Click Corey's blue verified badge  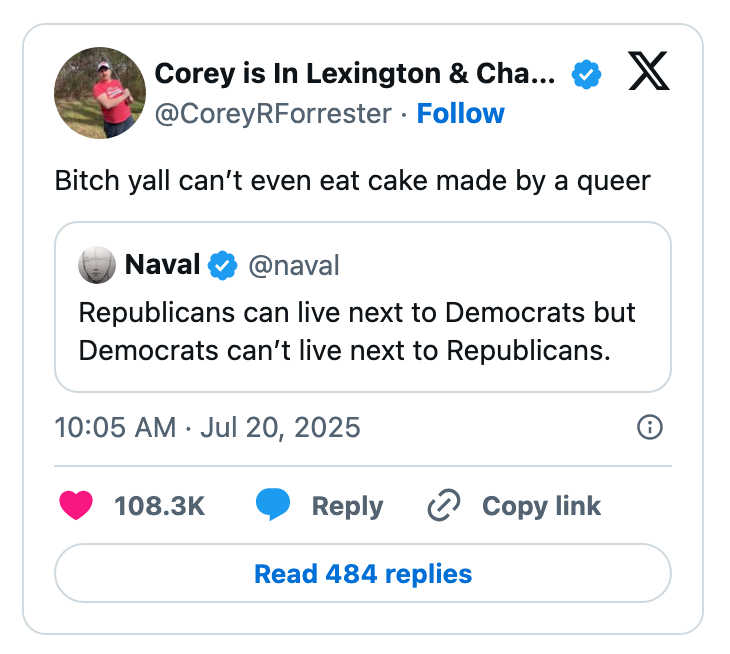tap(586, 74)
